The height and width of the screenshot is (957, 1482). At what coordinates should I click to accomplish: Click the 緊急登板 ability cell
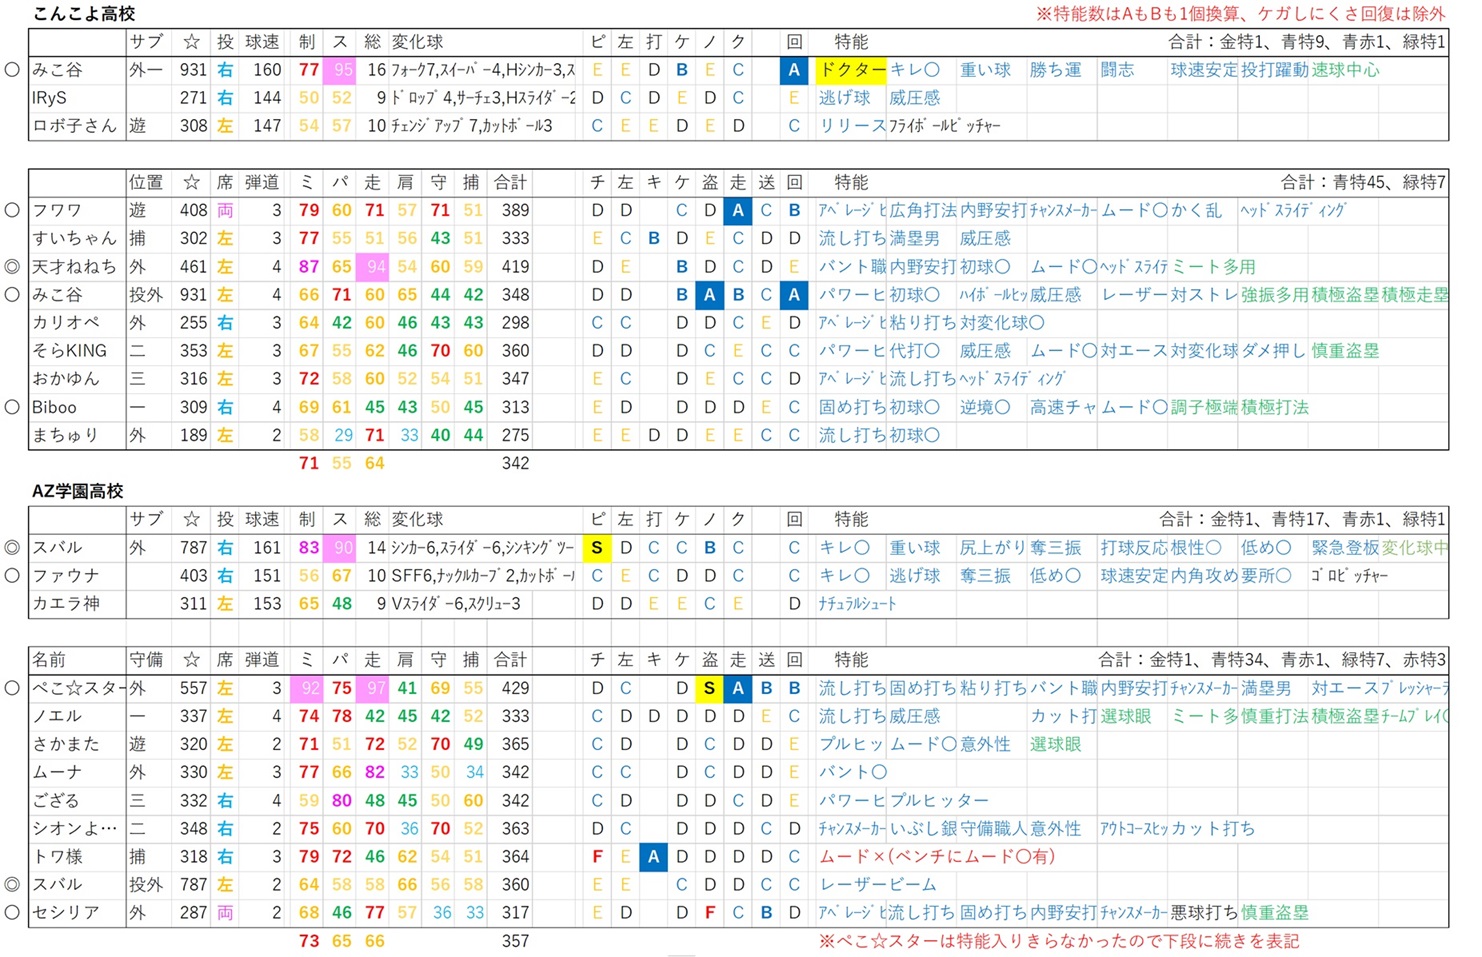1345,548
